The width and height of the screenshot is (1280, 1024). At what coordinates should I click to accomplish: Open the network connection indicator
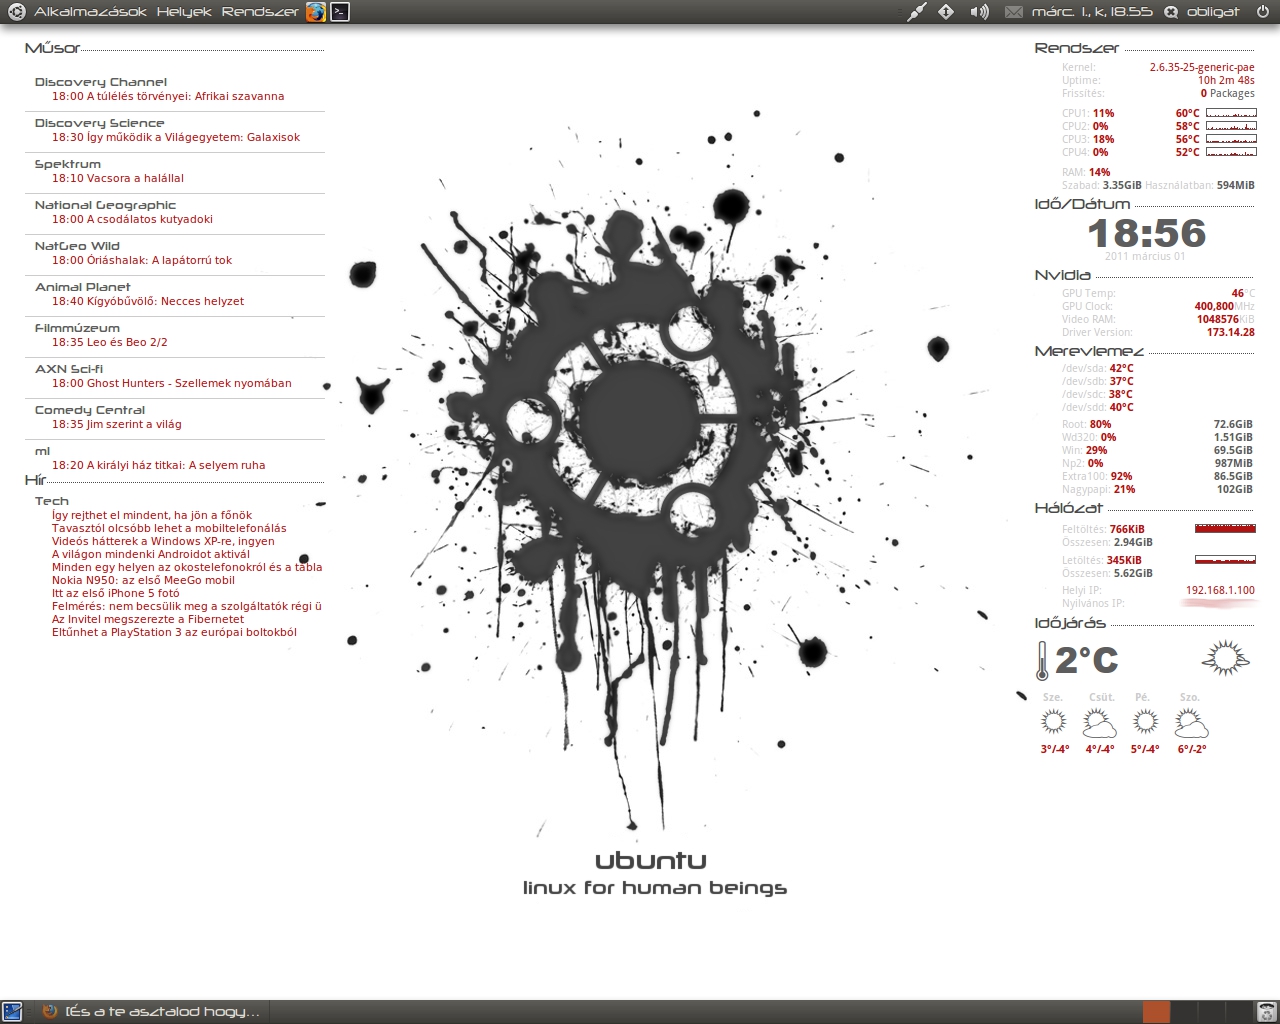(x=917, y=12)
